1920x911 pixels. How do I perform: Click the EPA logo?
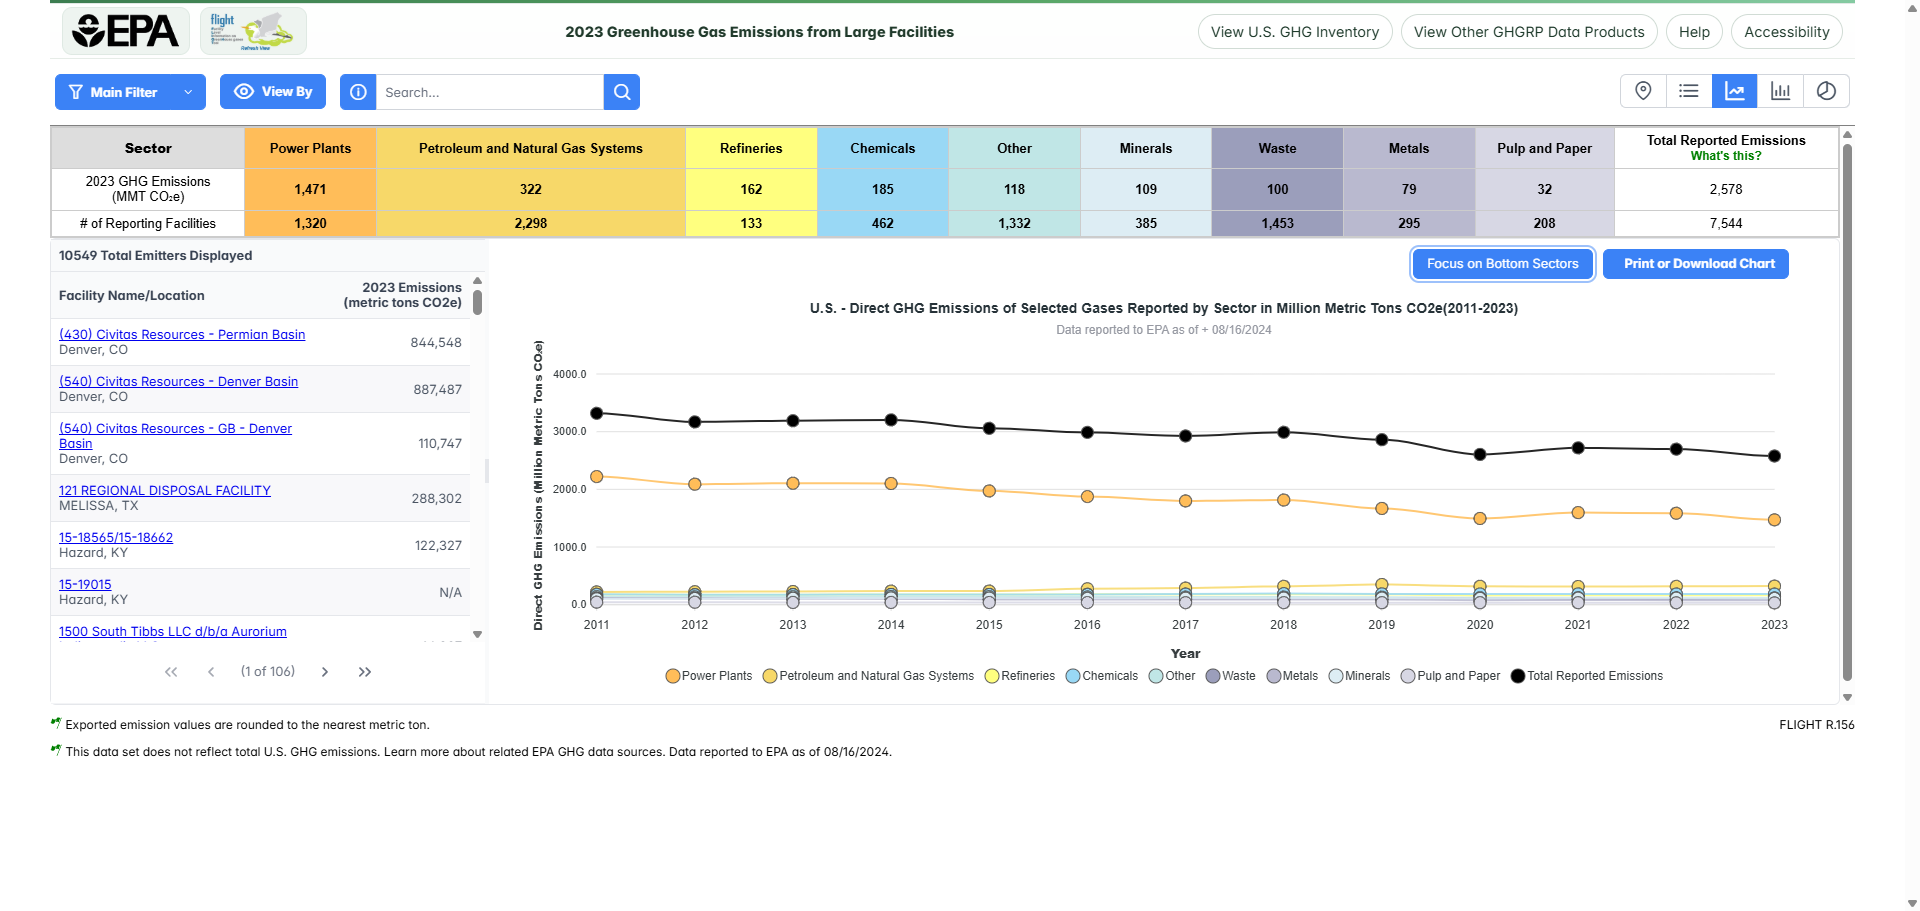pyautogui.click(x=126, y=31)
